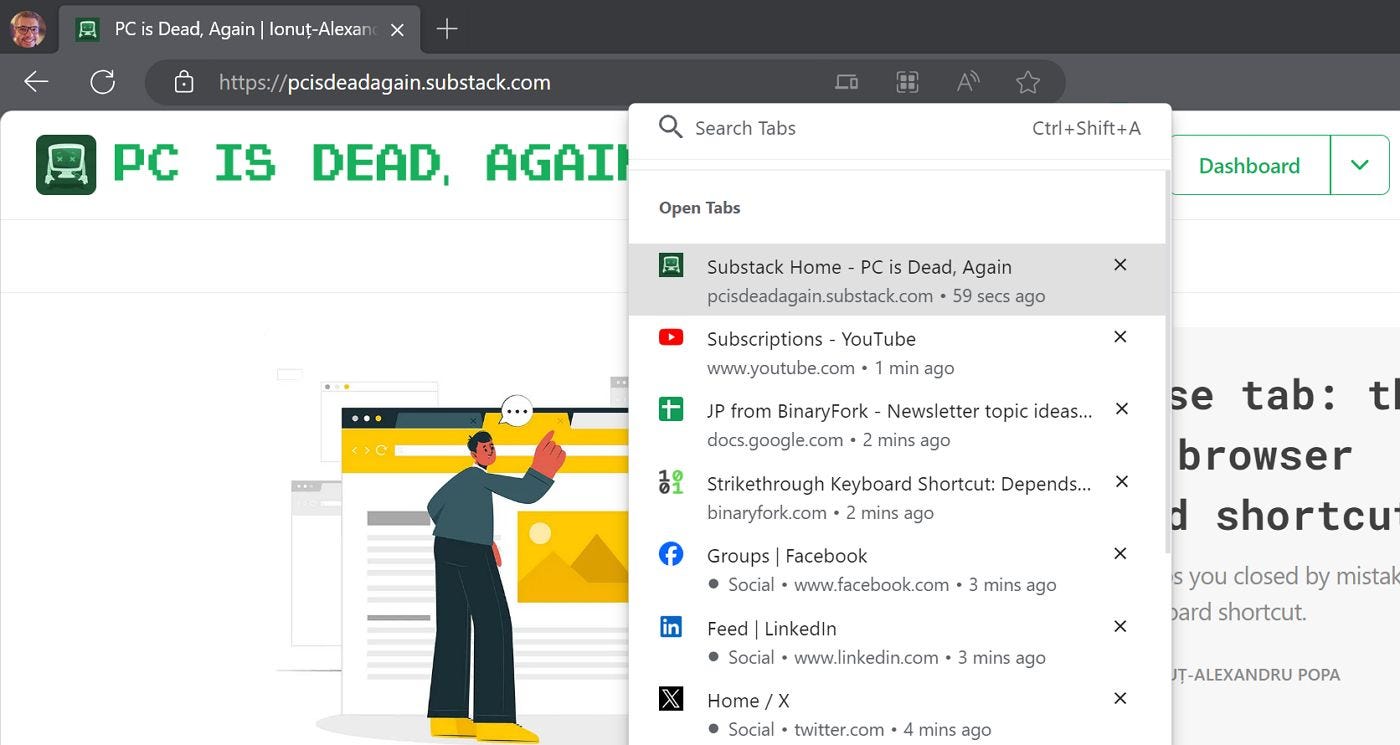Open site permissions via the address bar lock

point(184,81)
